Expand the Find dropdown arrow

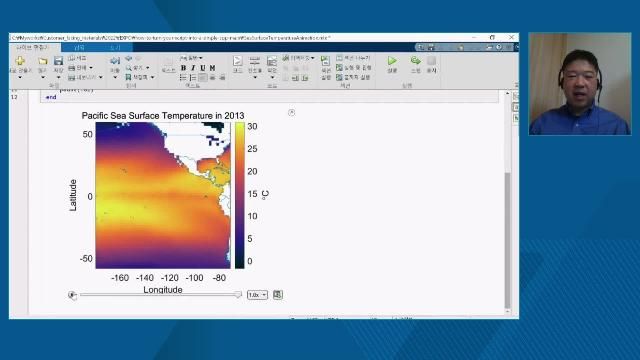pyautogui.click(x=148, y=68)
